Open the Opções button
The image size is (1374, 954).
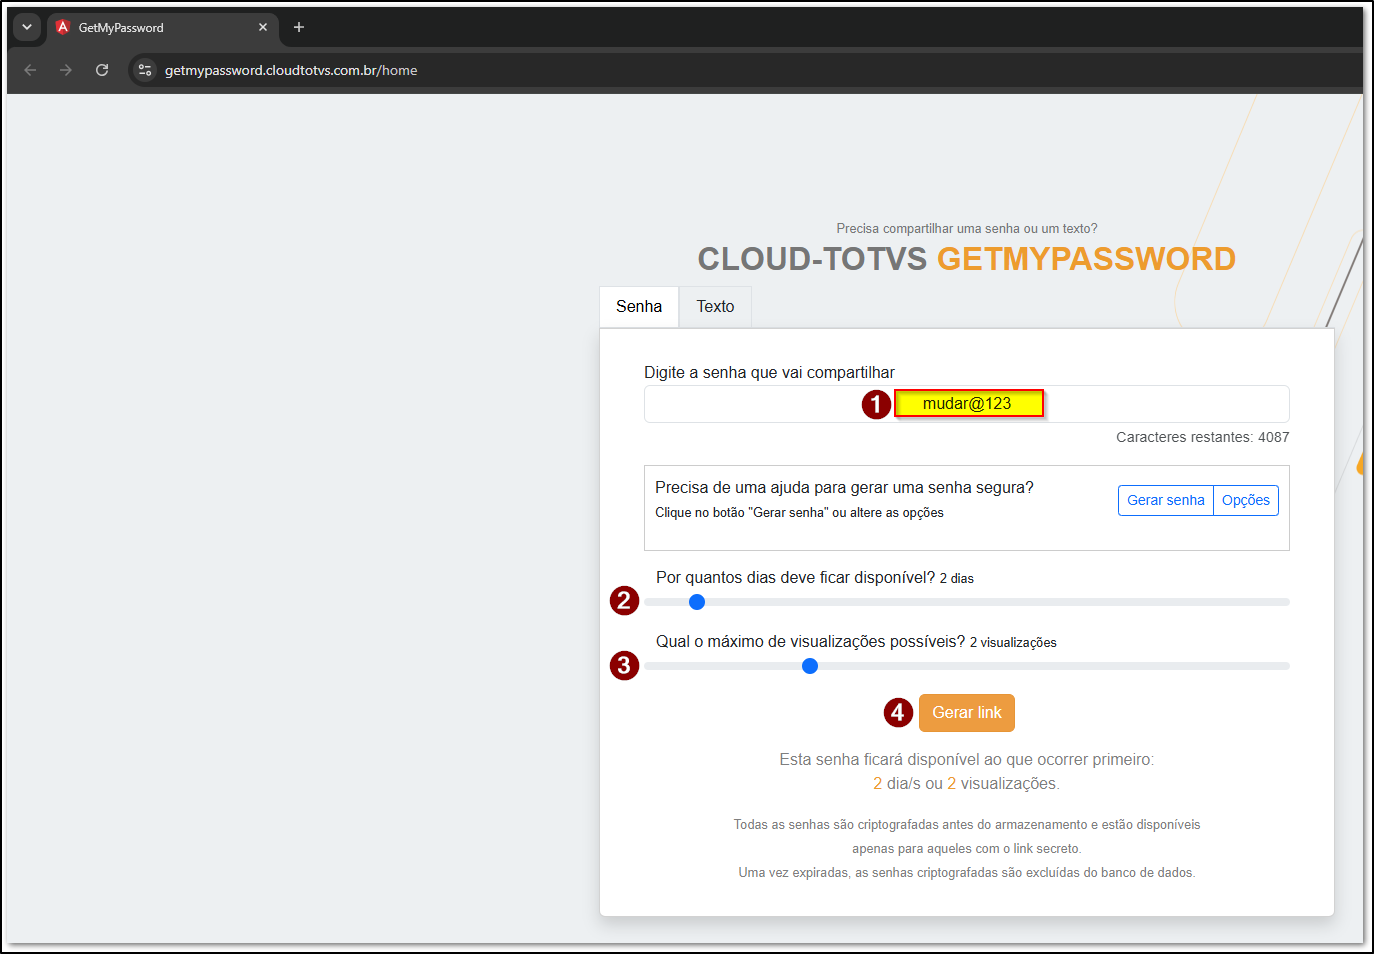pos(1246,500)
